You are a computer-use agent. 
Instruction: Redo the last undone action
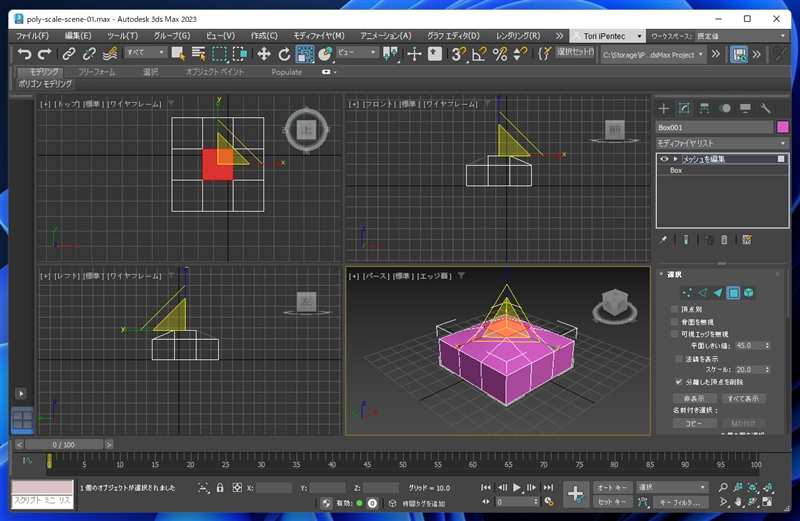click(x=44, y=54)
